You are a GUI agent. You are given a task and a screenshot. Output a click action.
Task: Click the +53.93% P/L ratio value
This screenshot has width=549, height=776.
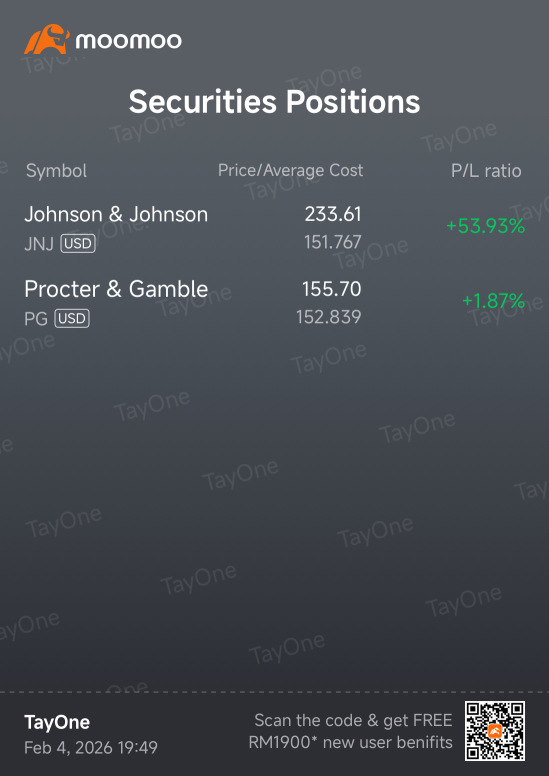point(485,226)
